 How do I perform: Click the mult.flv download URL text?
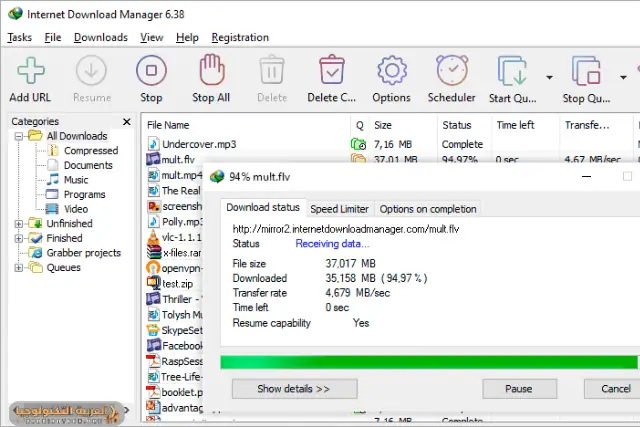346,229
